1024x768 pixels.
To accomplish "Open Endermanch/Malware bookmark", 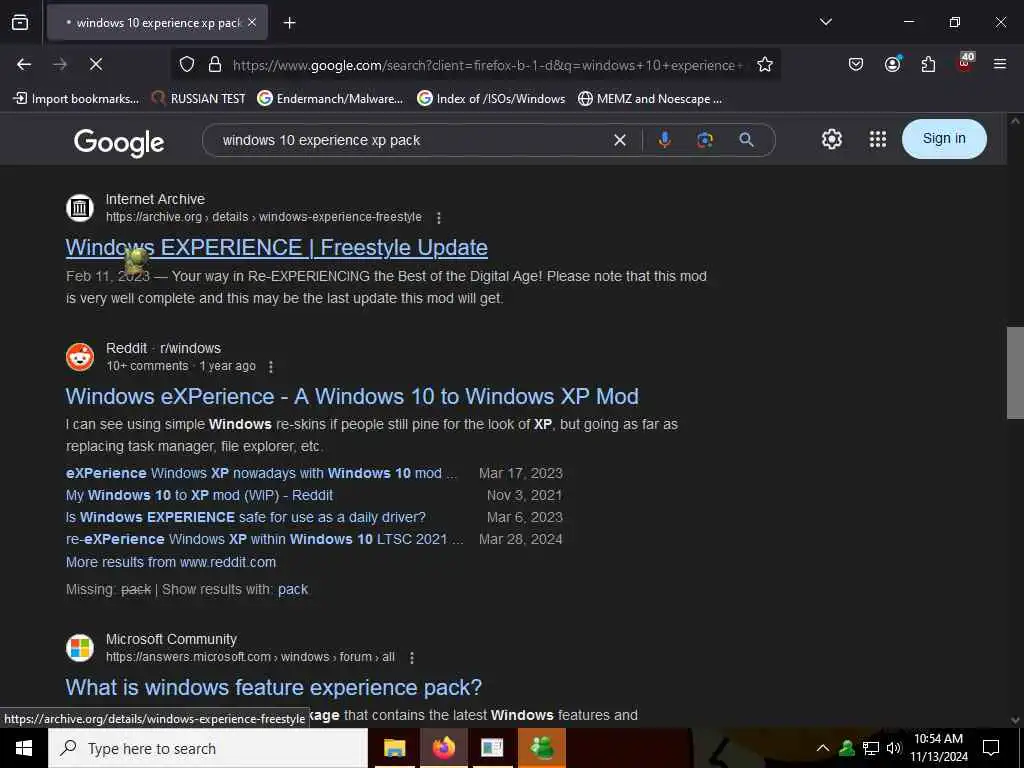I will (330, 99).
